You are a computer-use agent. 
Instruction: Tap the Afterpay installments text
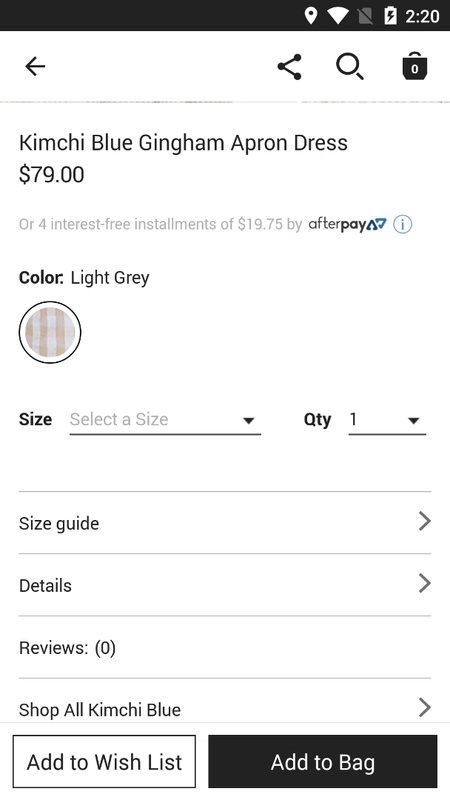pos(161,224)
